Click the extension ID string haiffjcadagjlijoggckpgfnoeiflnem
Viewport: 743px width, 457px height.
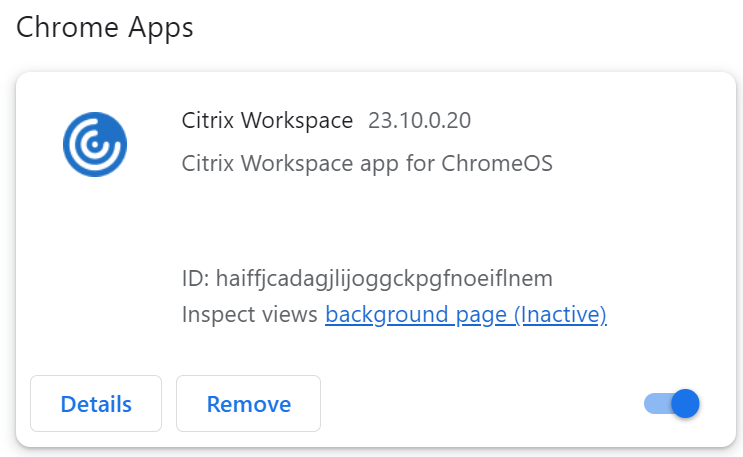(384, 277)
